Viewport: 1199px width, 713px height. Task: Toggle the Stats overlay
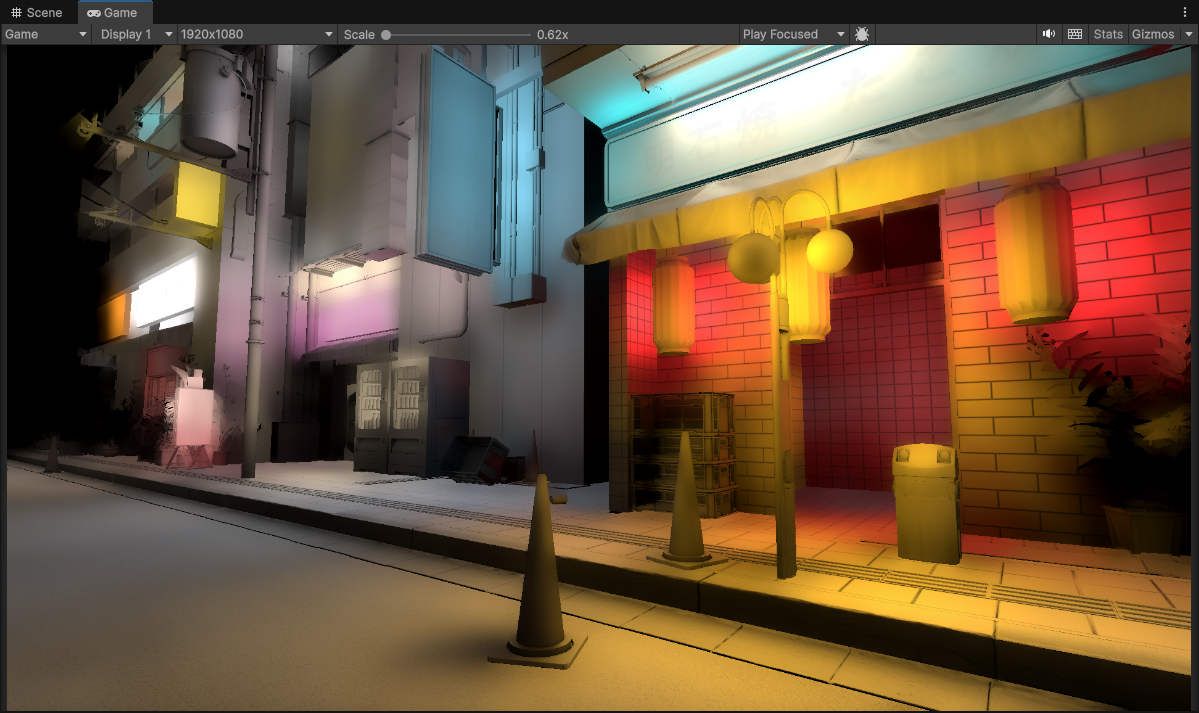point(1108,34)
